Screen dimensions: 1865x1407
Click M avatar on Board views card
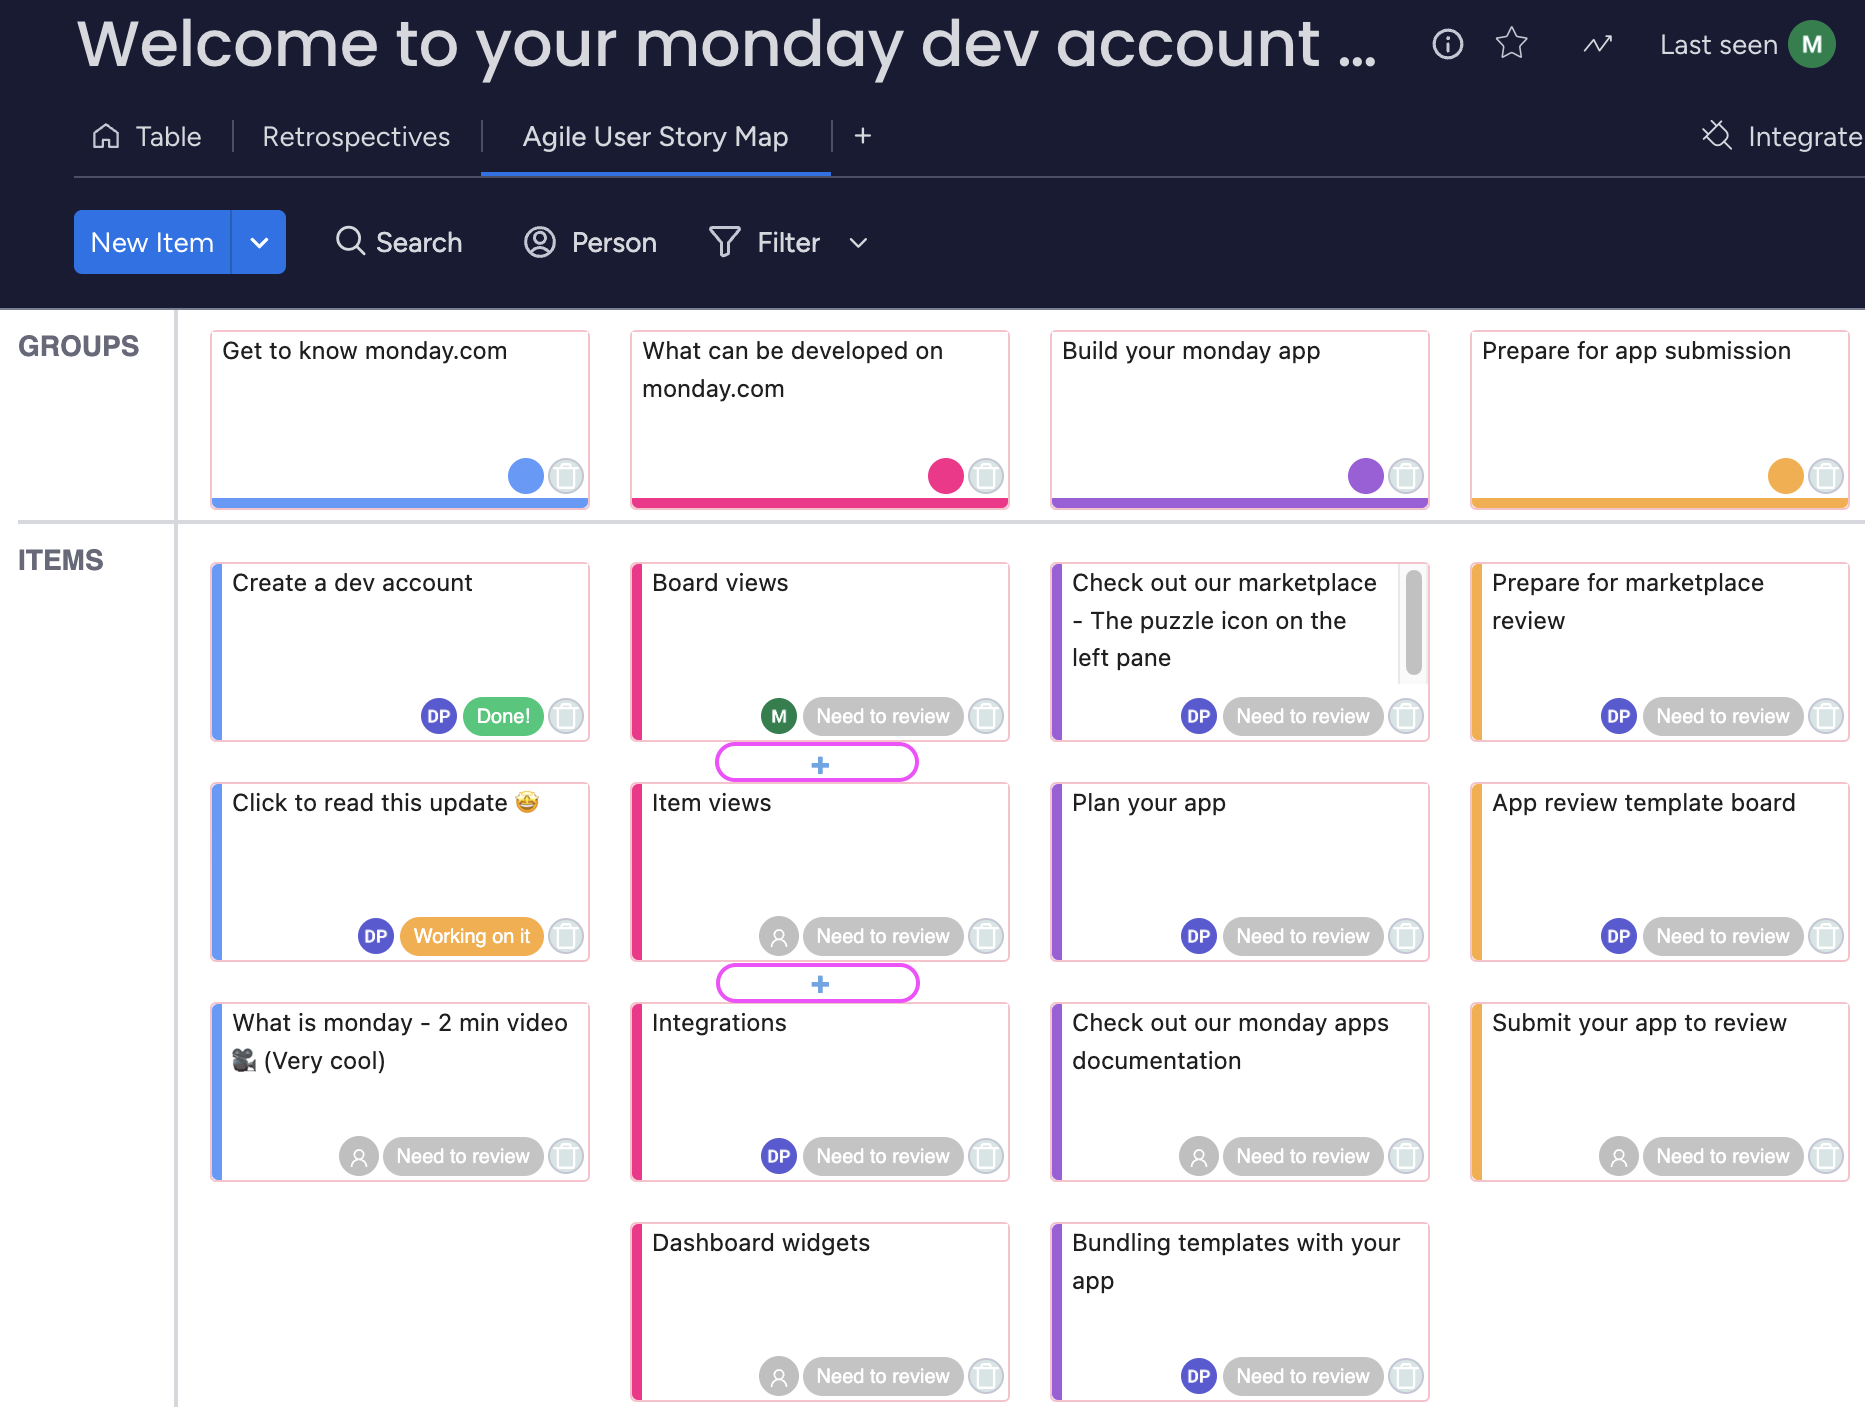point(778,716)
